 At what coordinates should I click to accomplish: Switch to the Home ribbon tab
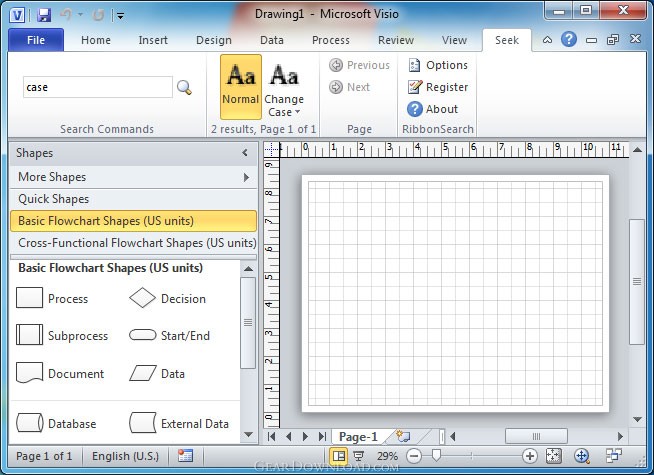click(x=96, y=40)
